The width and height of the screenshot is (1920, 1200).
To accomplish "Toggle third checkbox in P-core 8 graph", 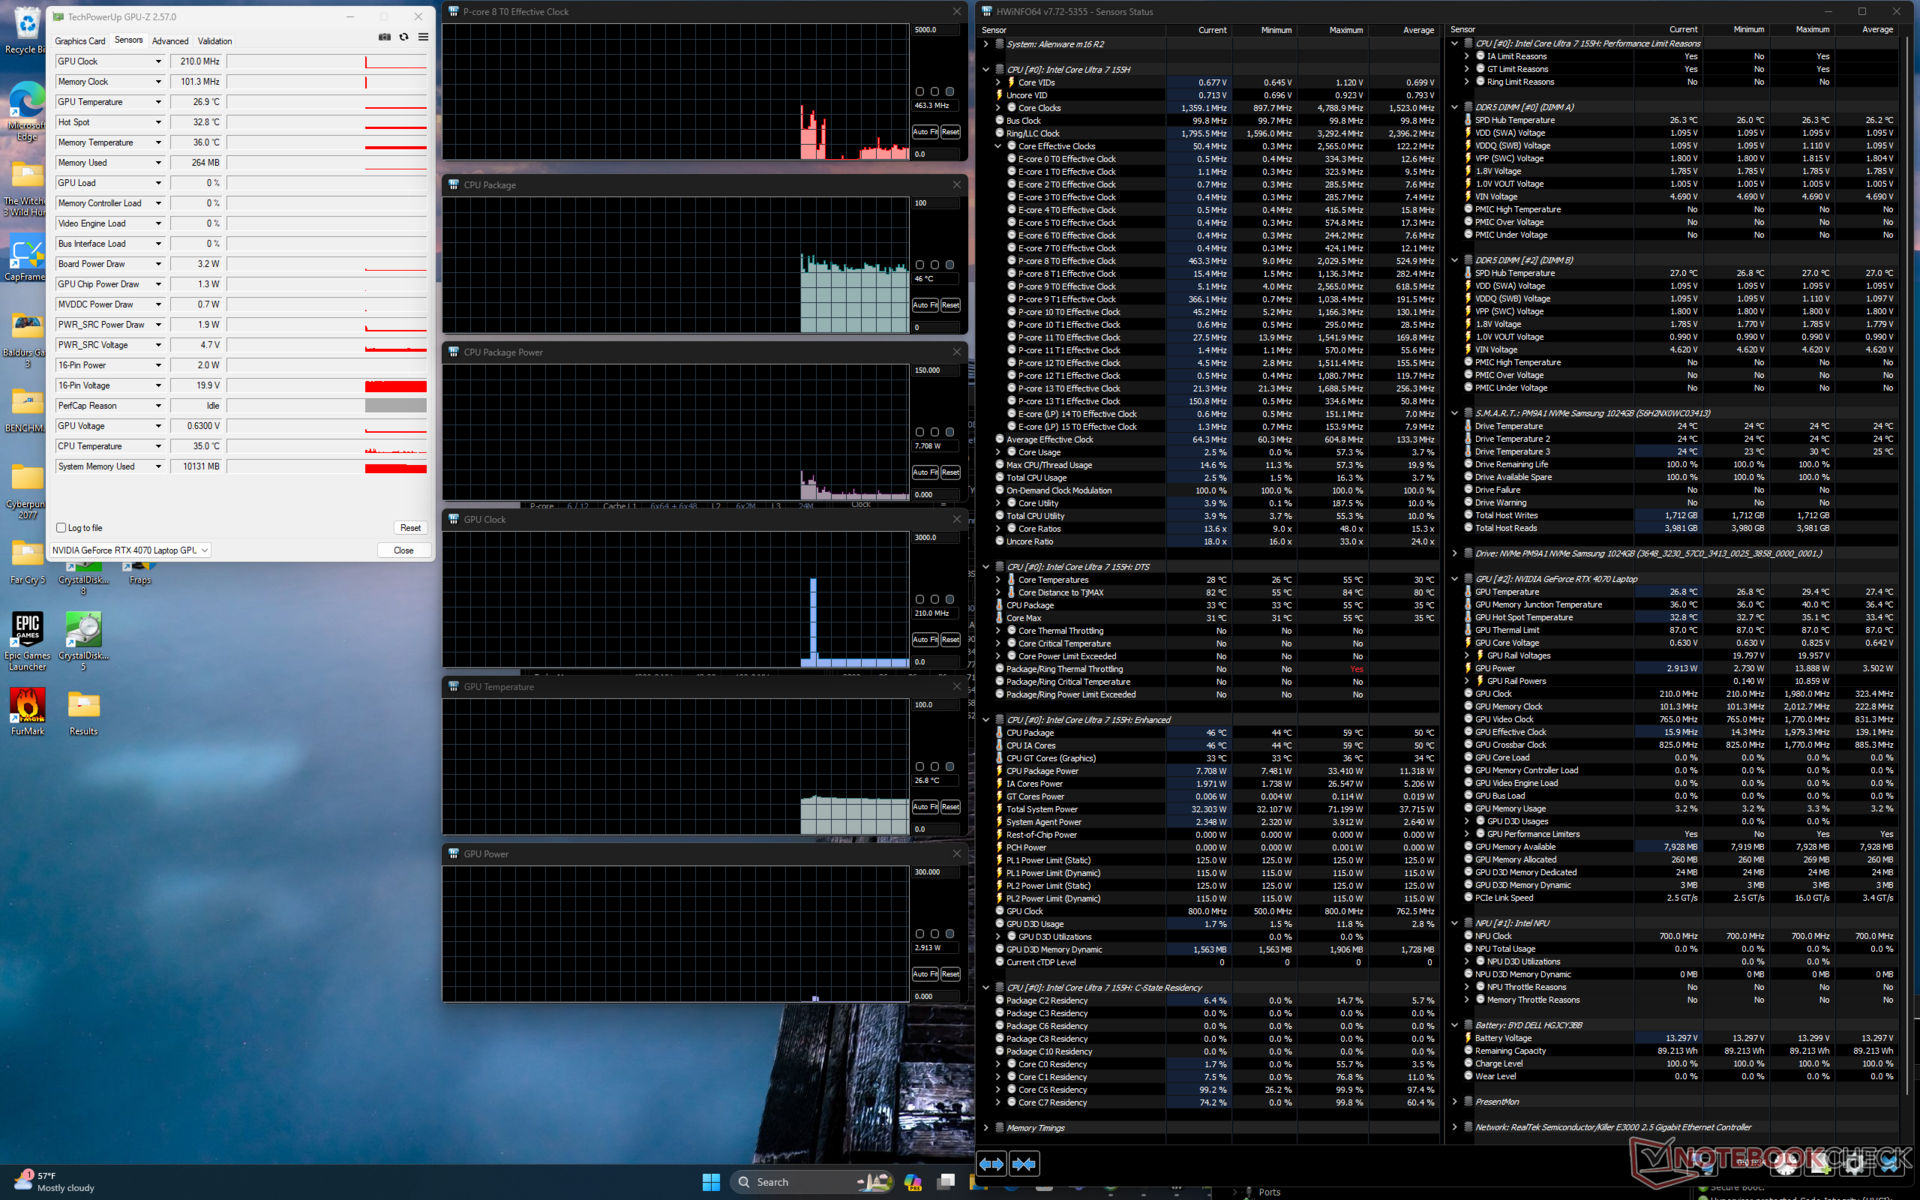I will [950, 92].
